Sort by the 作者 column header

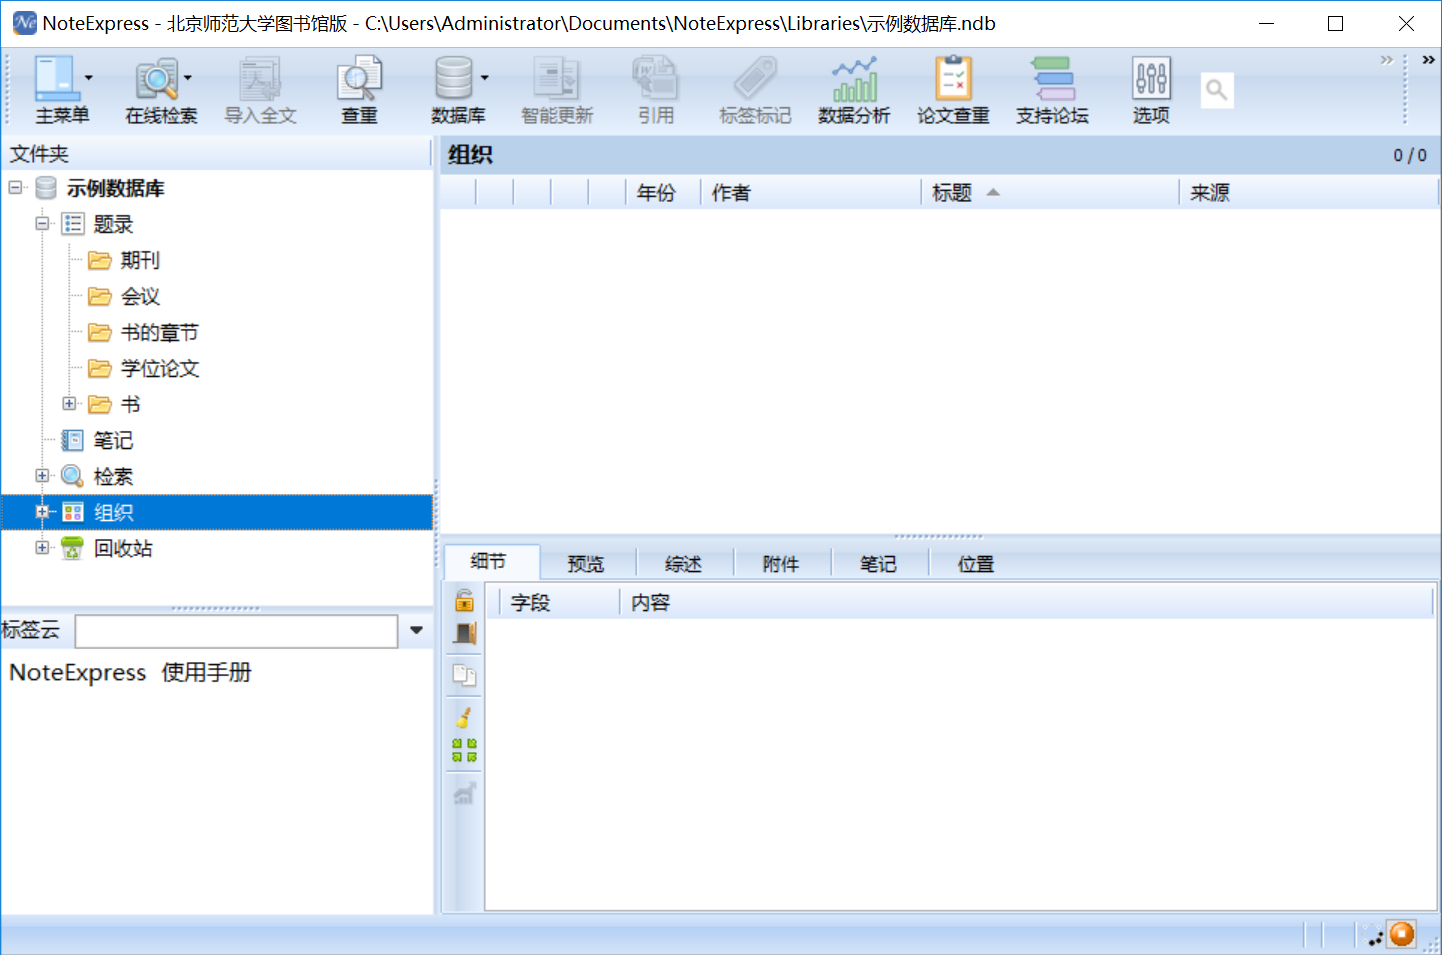[x=810, y=192]
